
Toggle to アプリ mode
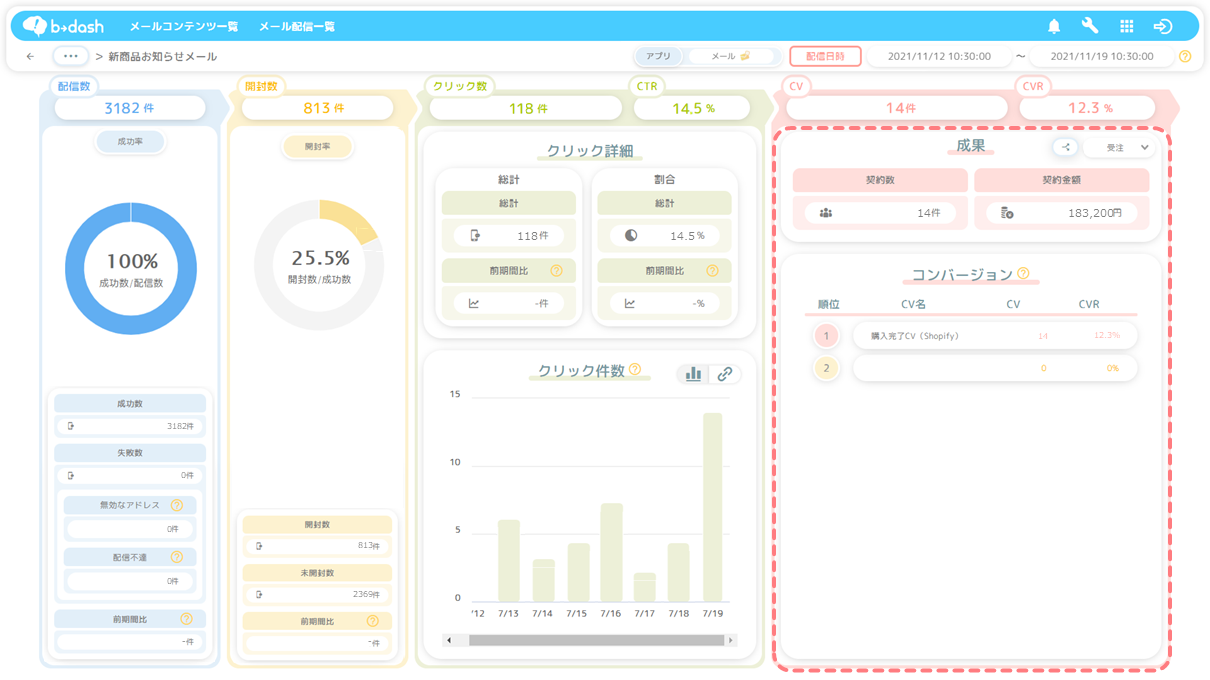pyautogui.click(x=659, y=57)
